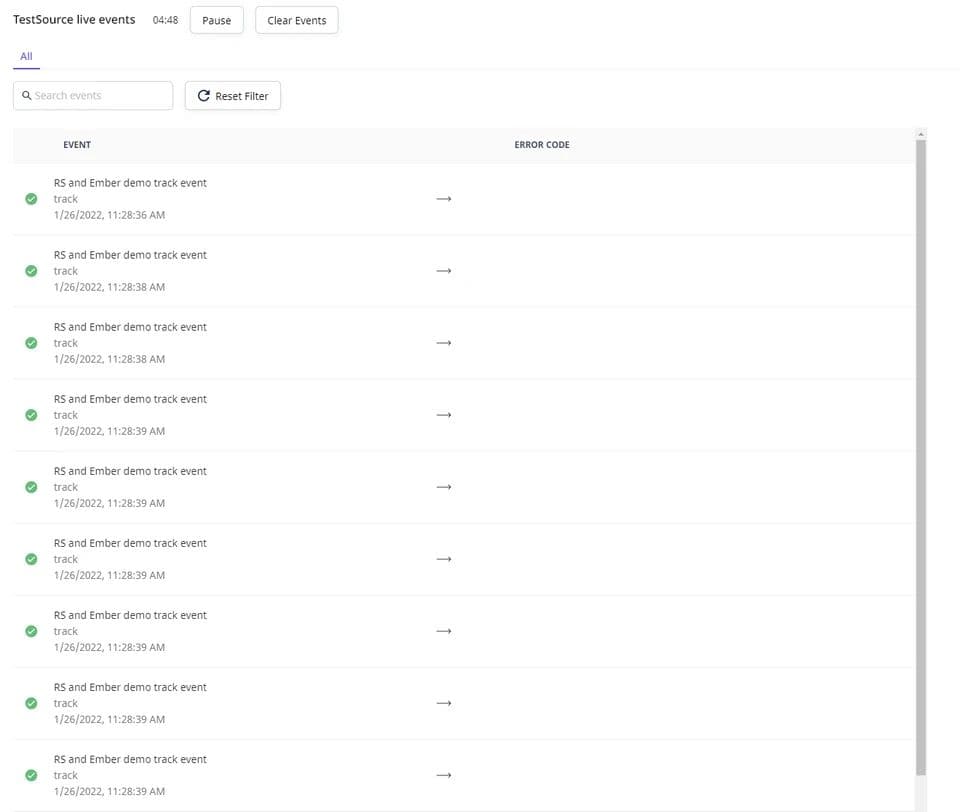Click the EVENT column header
The height and width of the screenshot is (812, 960).
click(x=77, y=145)
